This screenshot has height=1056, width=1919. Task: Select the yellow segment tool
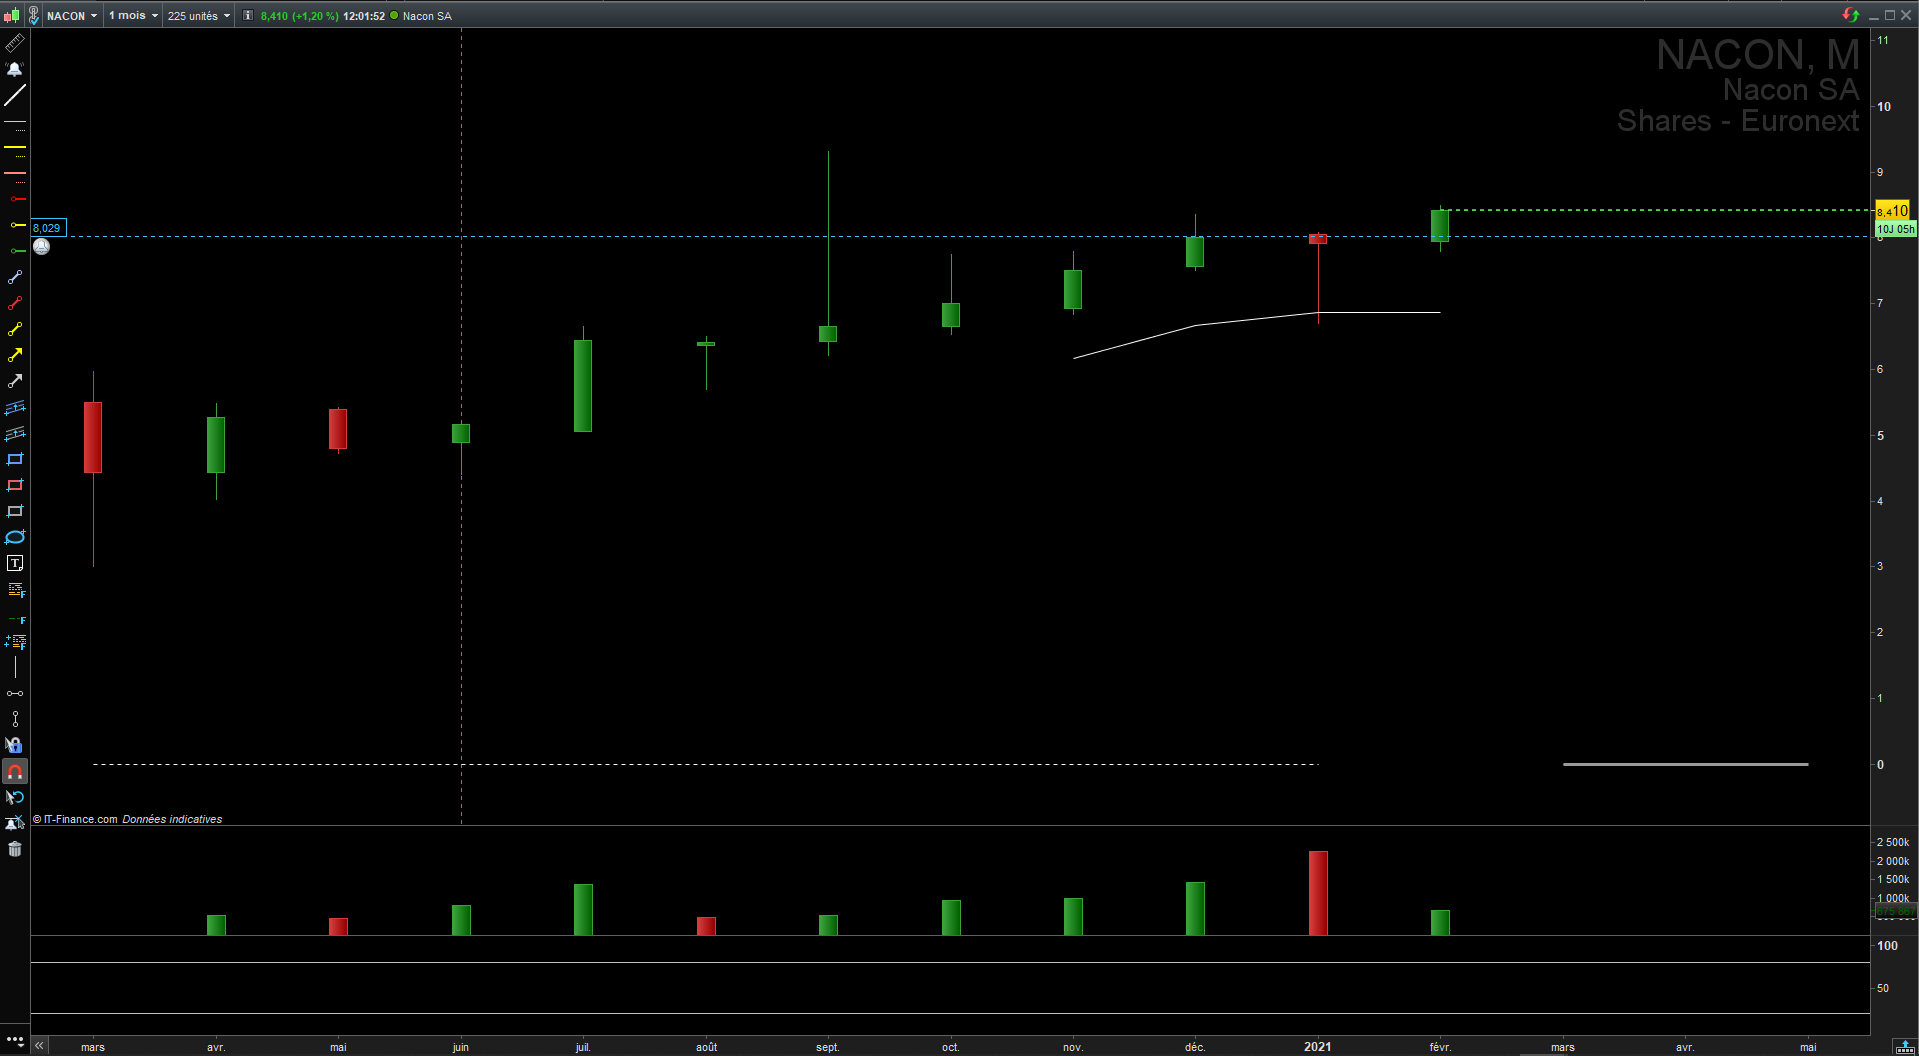click(x=15, y=329)
